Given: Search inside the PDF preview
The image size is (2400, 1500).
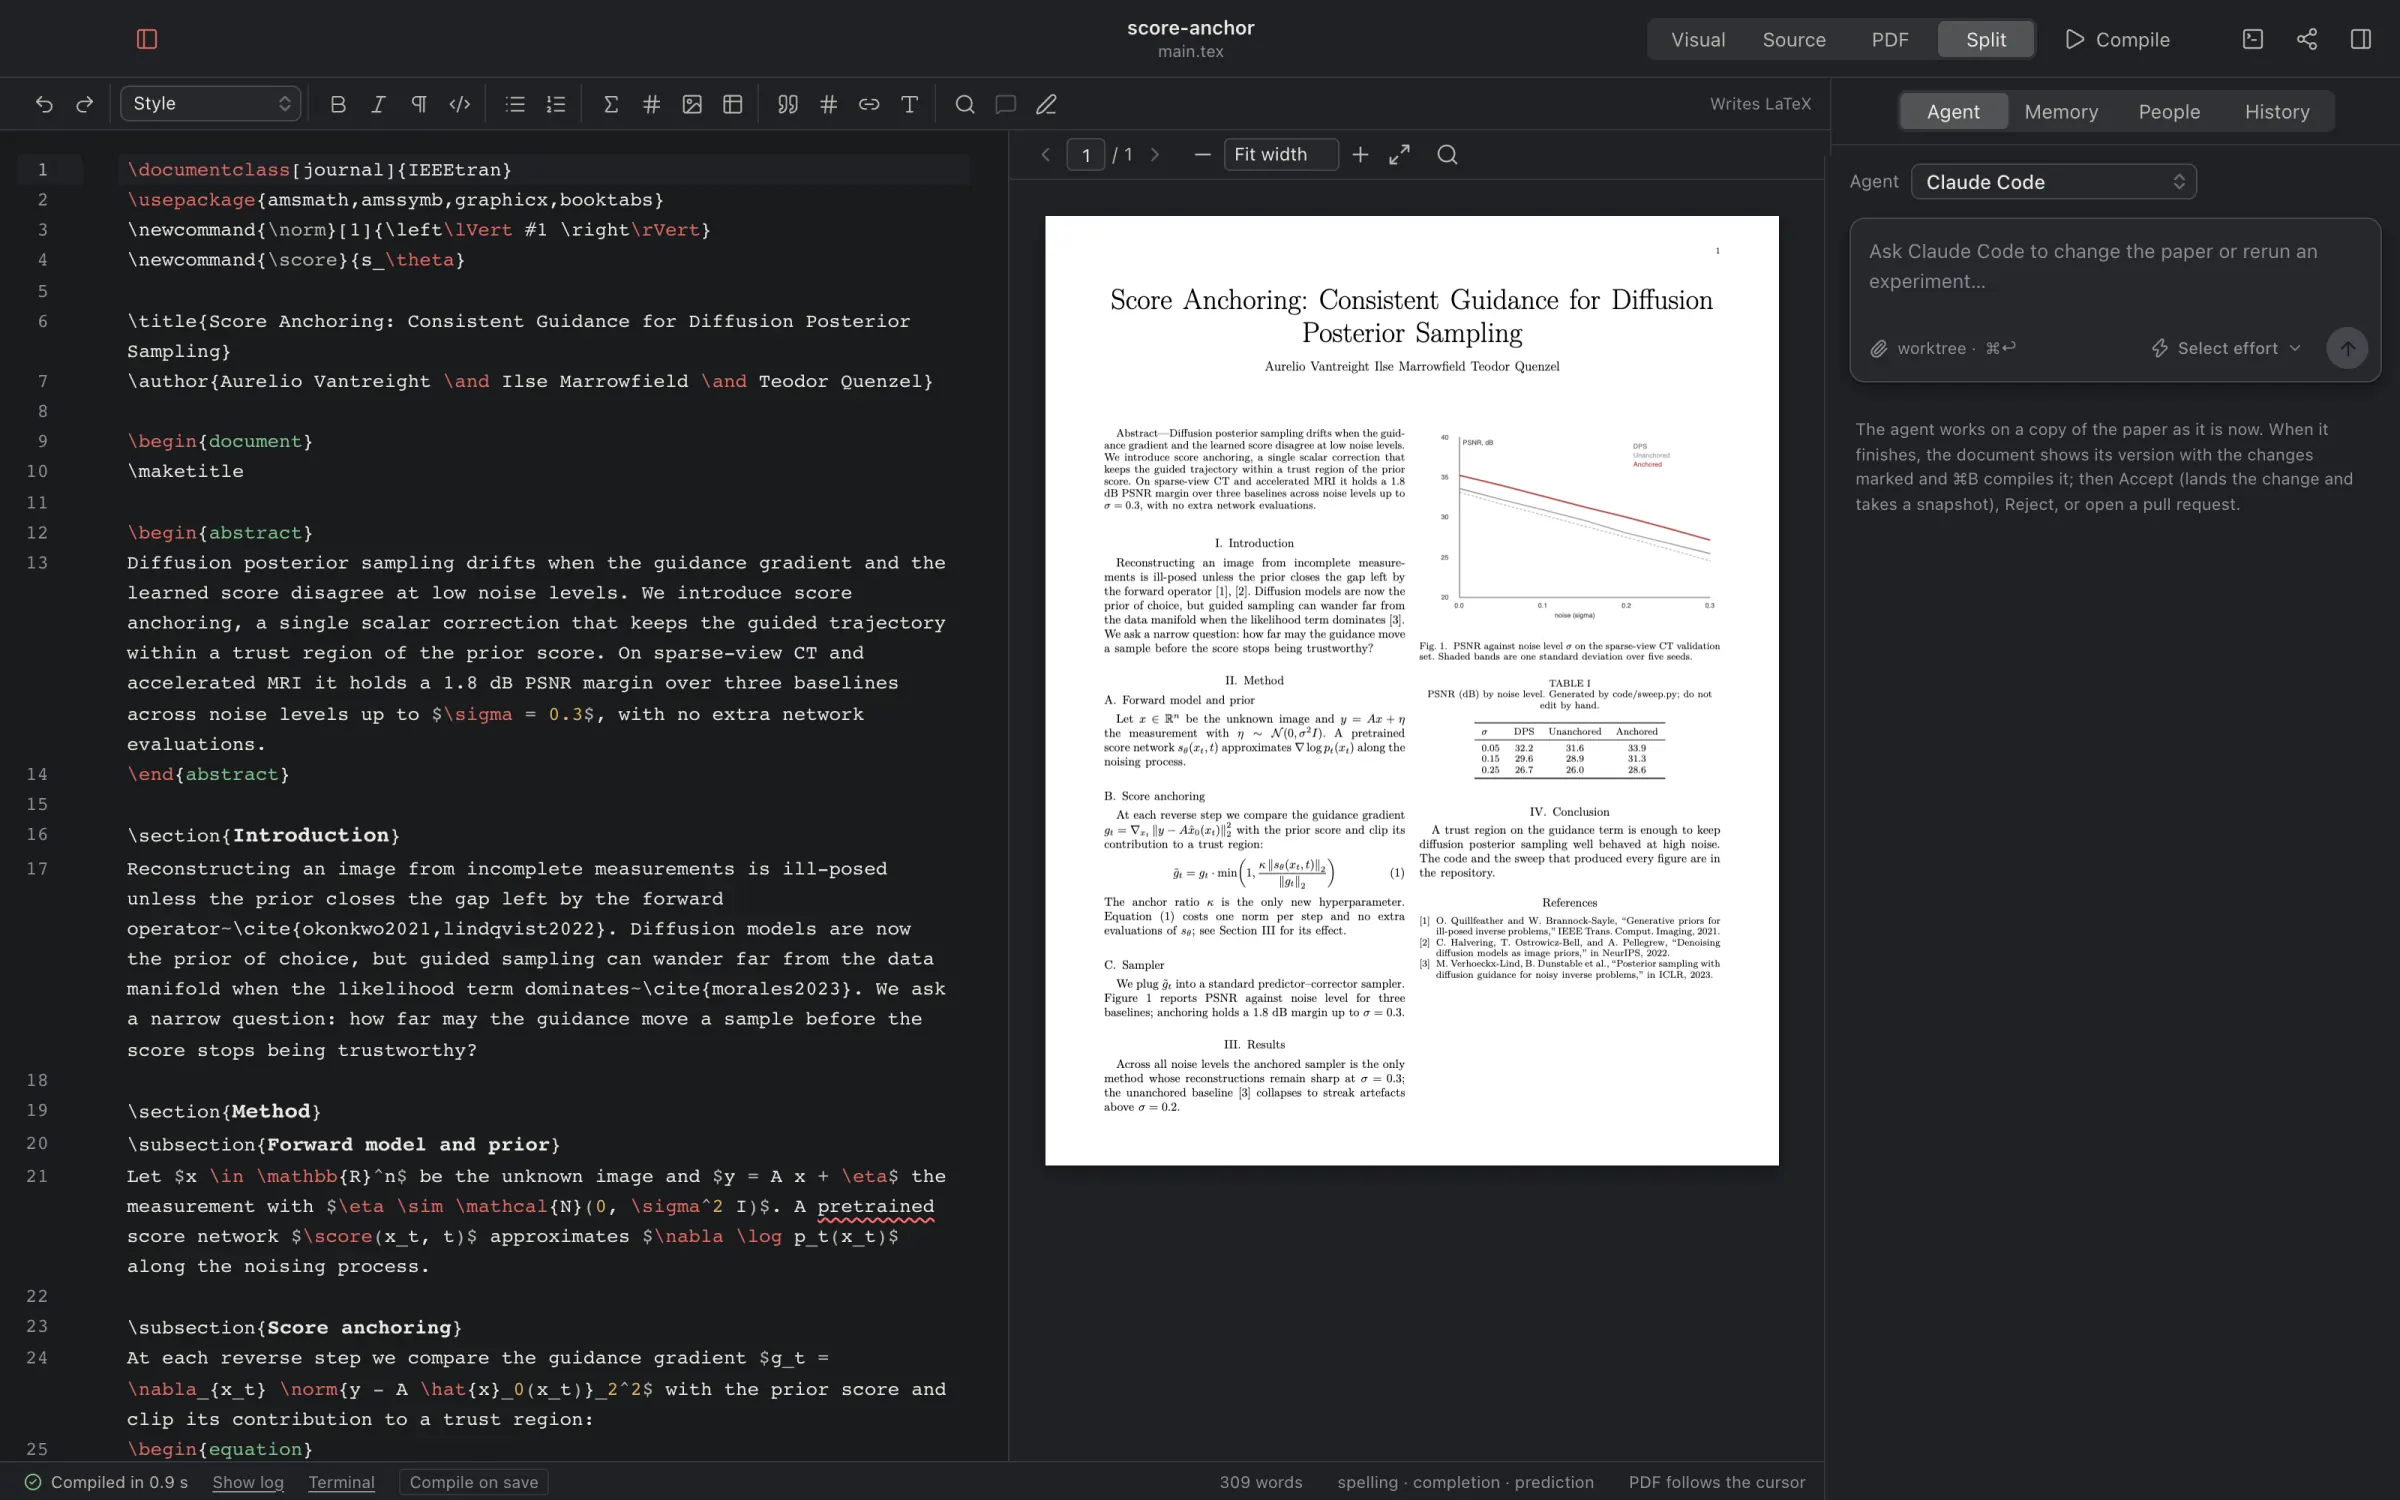Looking at the screenshot, I should pyautogui.click(x=1447, y=155).
